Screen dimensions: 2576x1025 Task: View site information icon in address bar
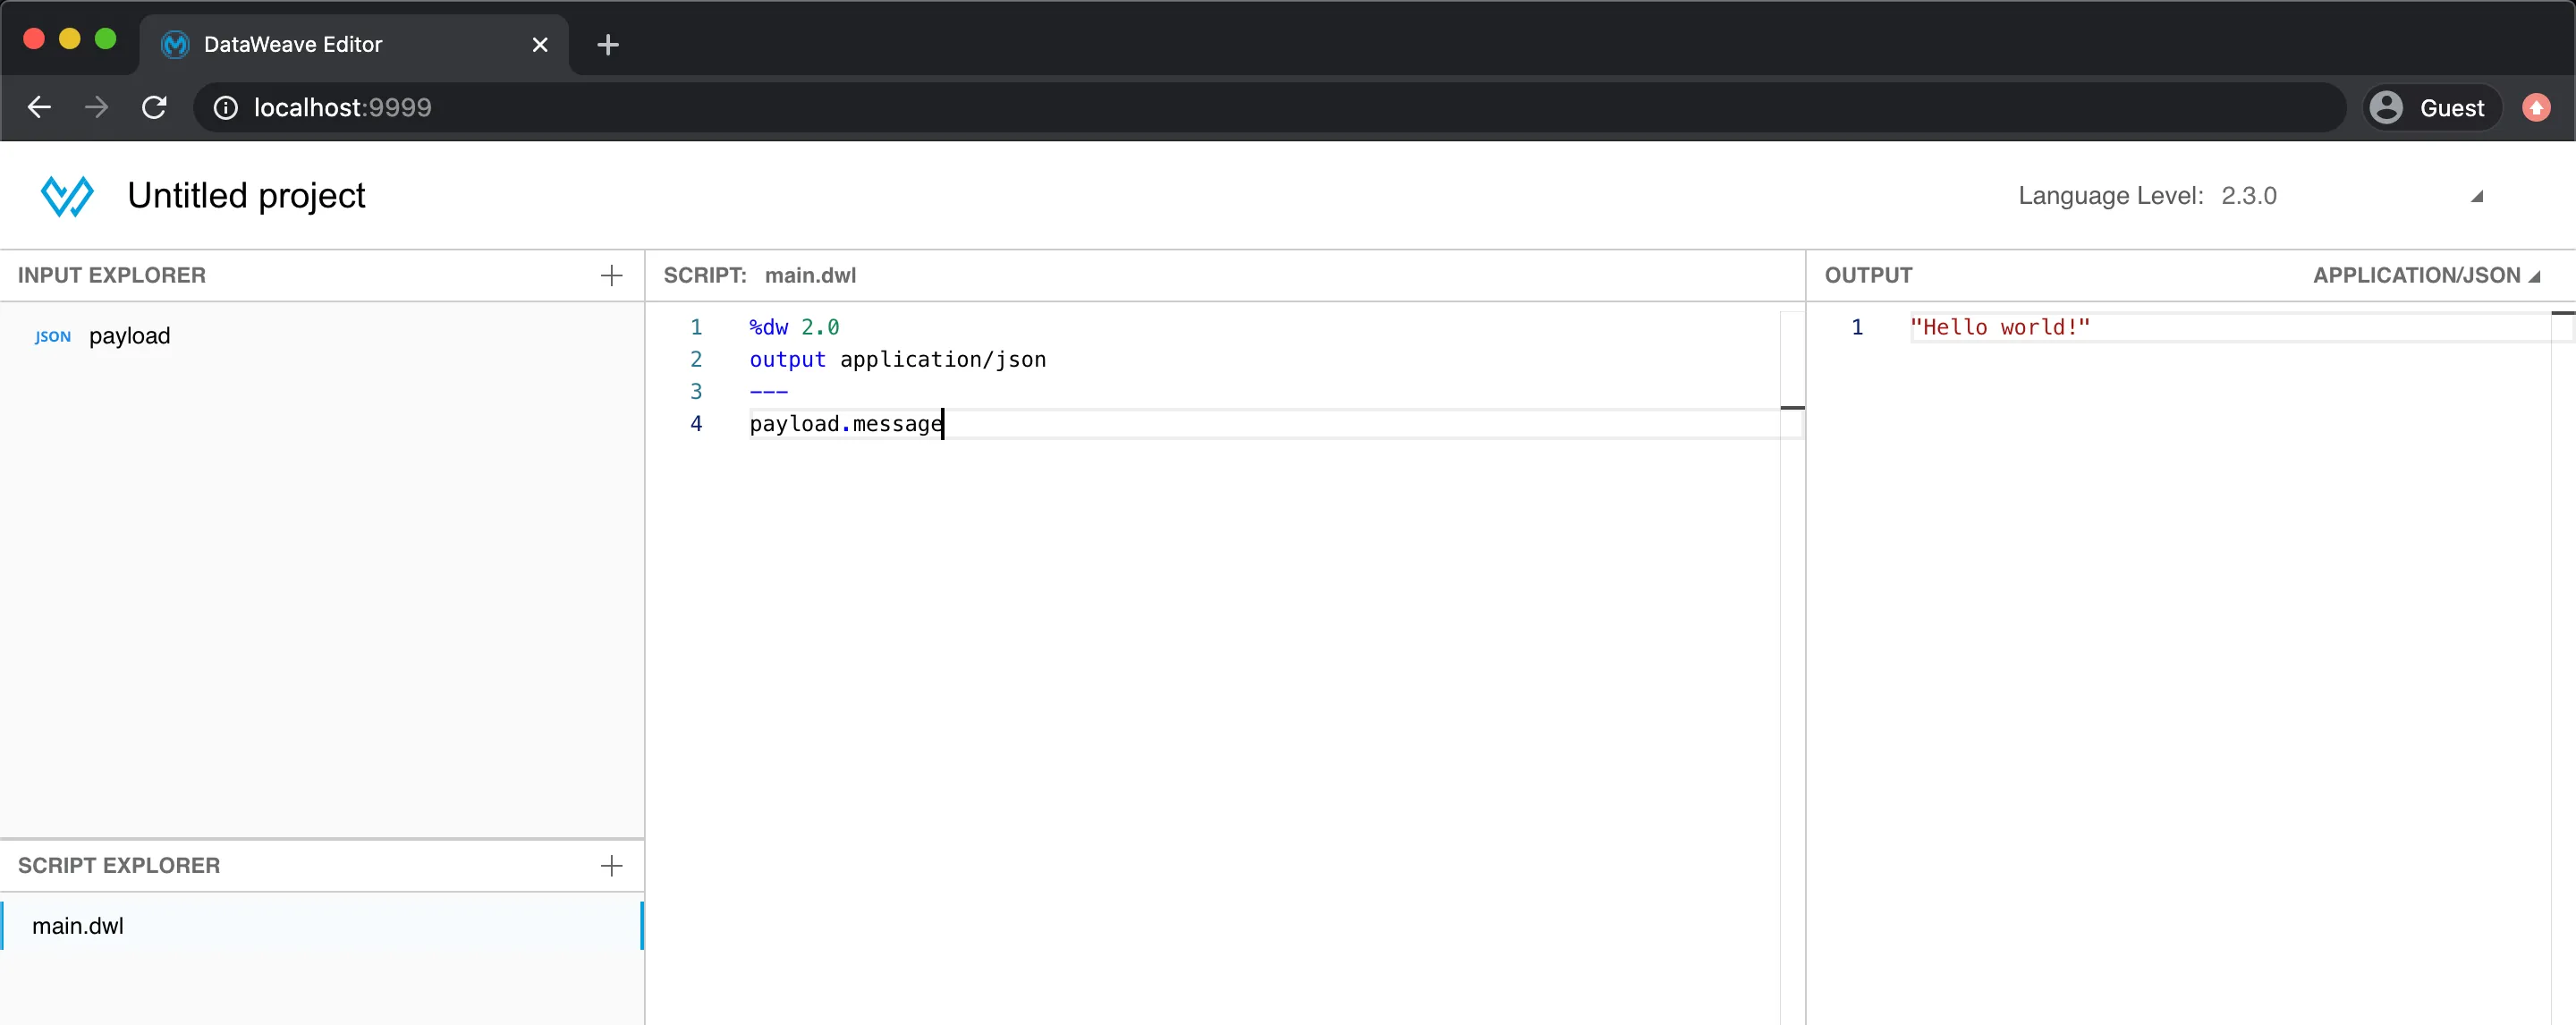click(x=226, y=108)
